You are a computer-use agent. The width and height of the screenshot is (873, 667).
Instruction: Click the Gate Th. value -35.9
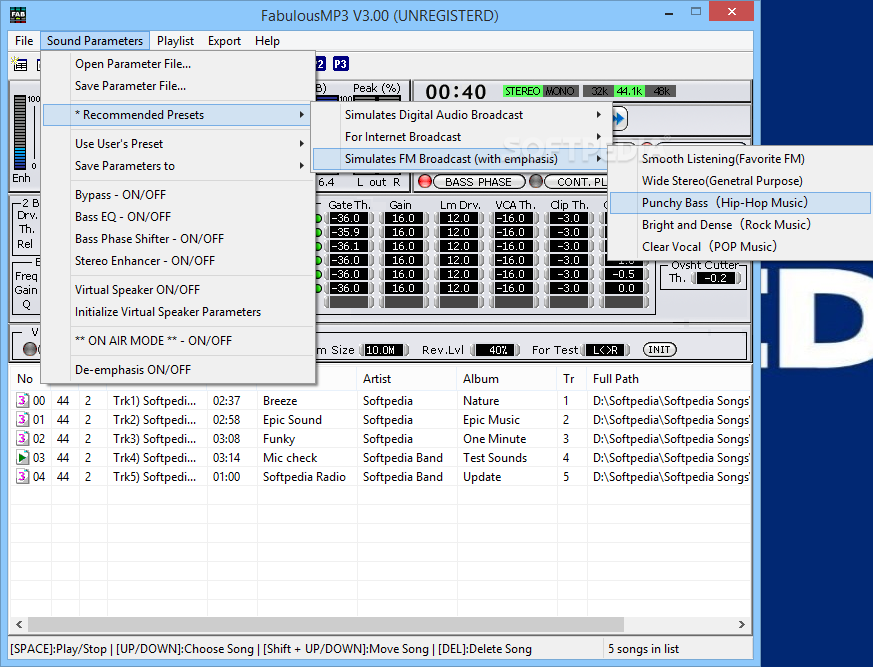pos(348,232)
